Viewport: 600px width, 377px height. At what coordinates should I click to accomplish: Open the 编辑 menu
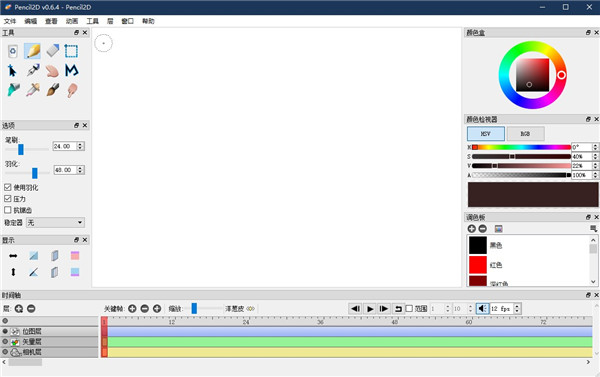[x=31, y=21]
